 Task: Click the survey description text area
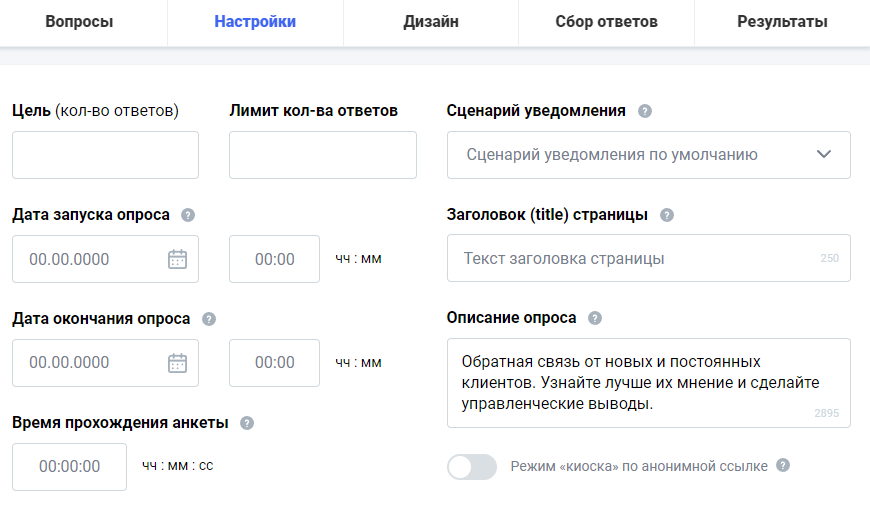point(640,383)
